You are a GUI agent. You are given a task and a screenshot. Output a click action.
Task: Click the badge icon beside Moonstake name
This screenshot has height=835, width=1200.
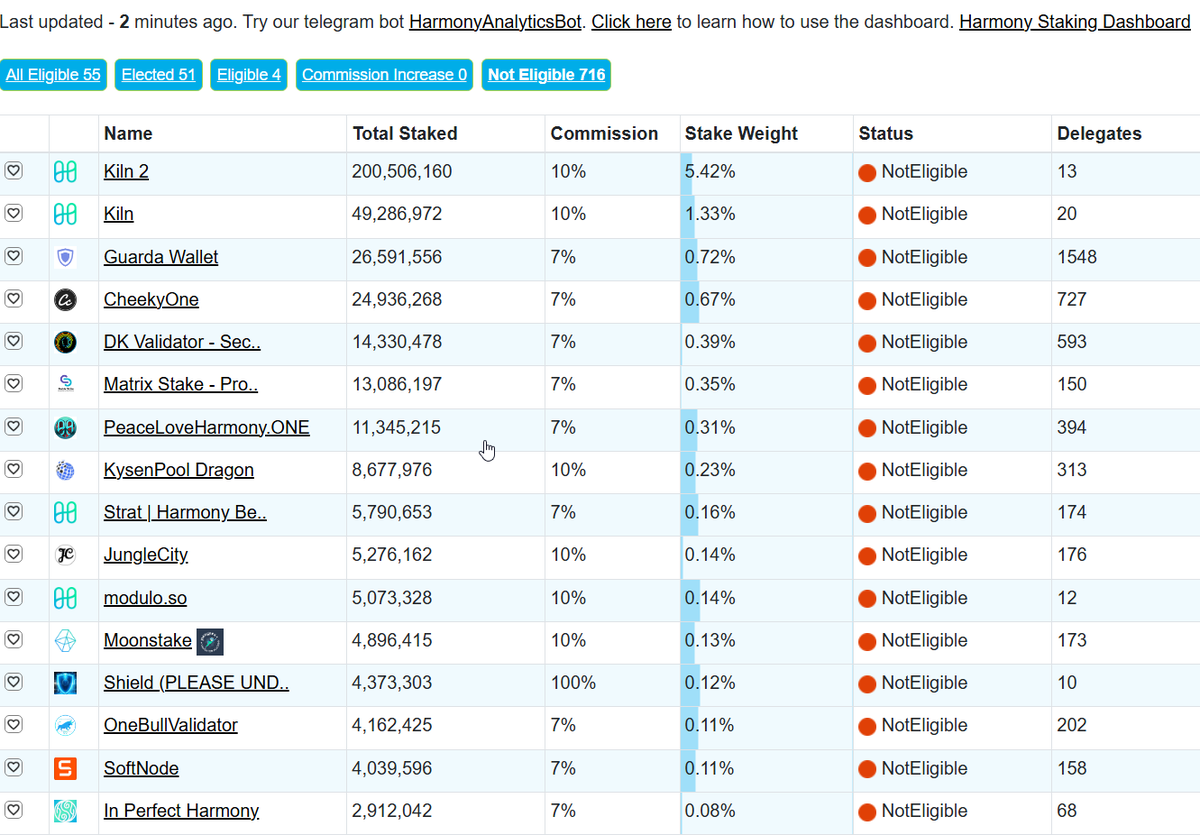pos(210,641)
